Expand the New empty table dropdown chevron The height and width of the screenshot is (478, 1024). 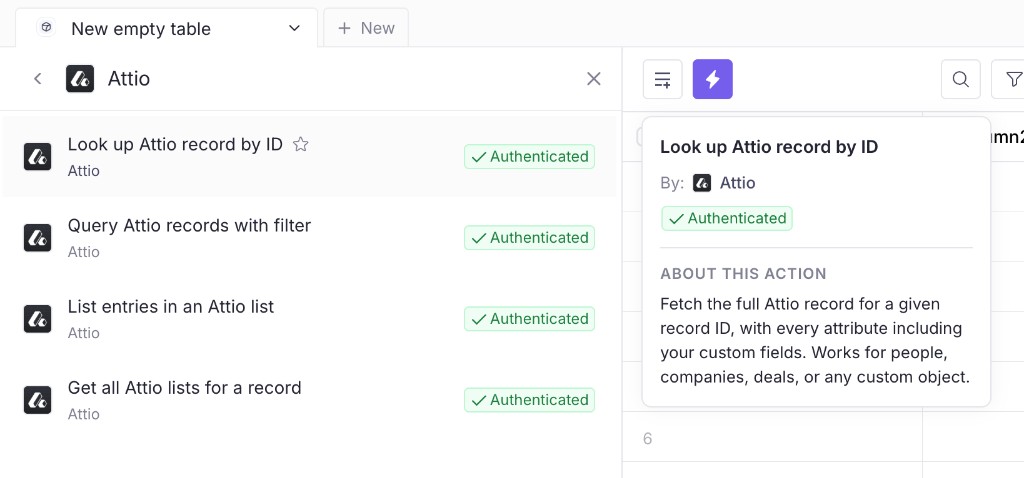click(x=295, y=28)
